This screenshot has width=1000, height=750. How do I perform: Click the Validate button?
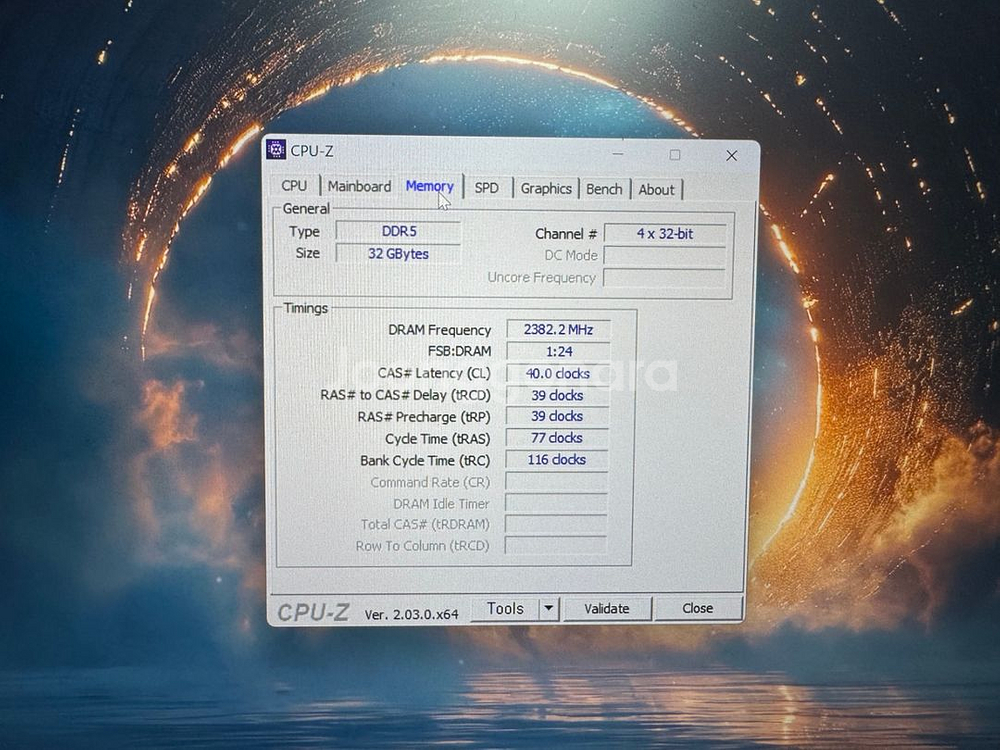coord(607,608)
